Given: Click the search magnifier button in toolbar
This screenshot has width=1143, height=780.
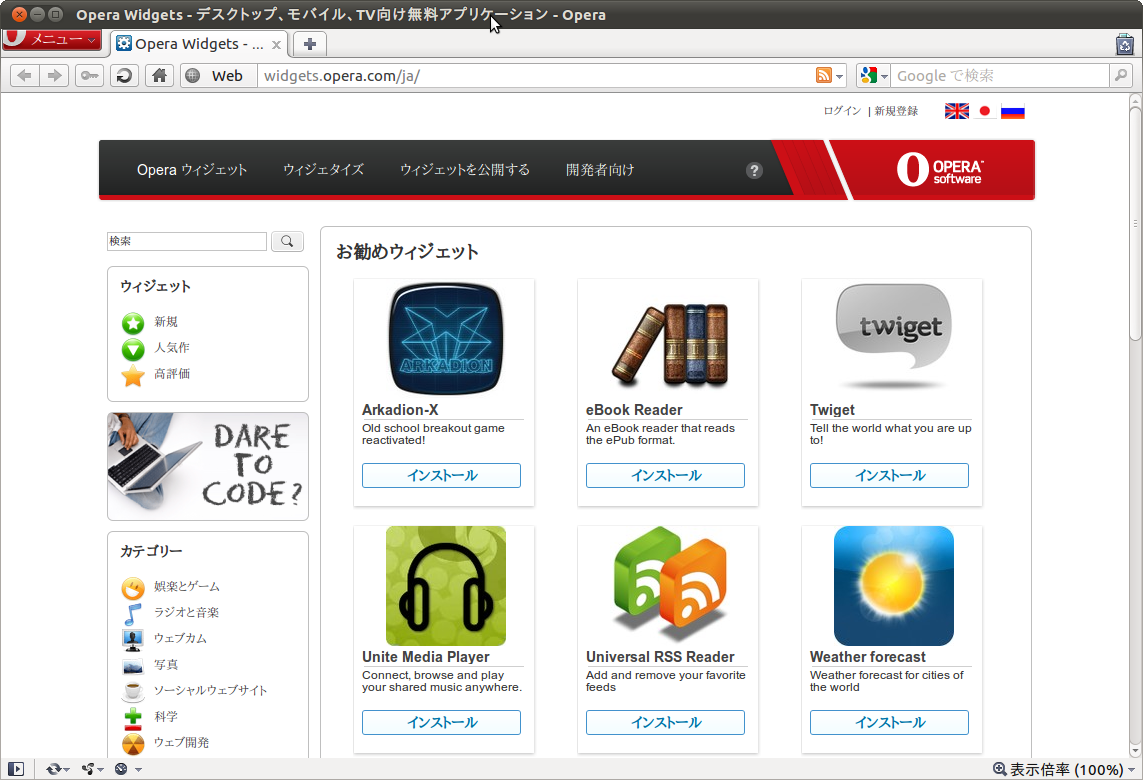Looking at the screenshot, I should coord(1120,75).
